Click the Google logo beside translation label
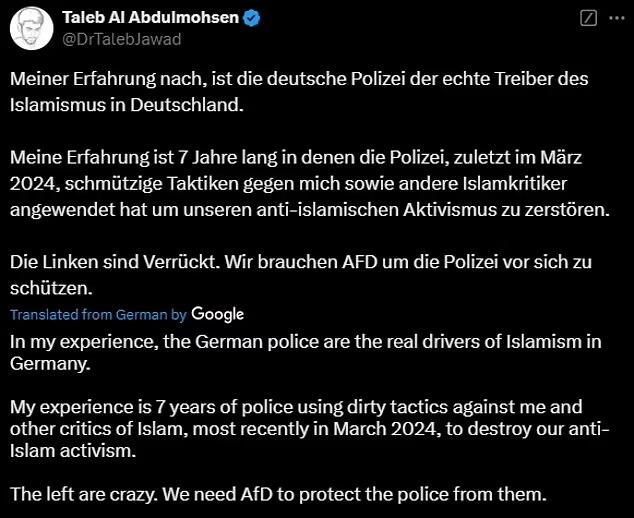Viewport: 634px width, 518px height. pyautogui.click(x=218, y=314)
